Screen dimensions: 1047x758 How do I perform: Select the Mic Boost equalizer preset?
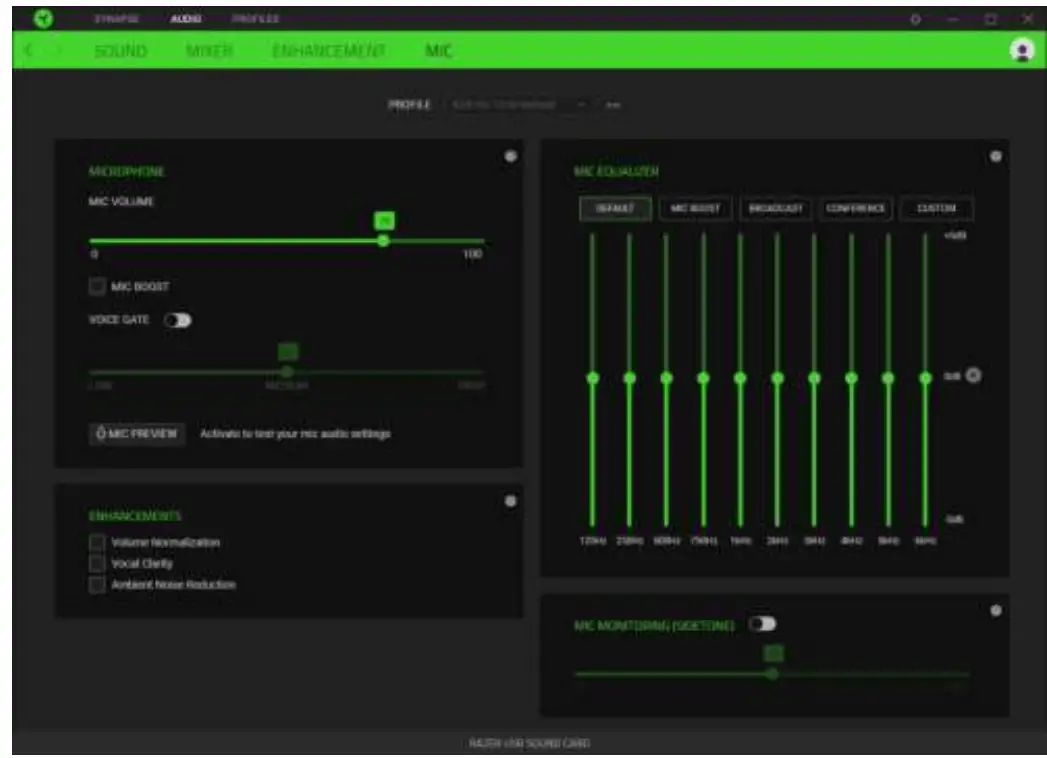pos(695,208)
